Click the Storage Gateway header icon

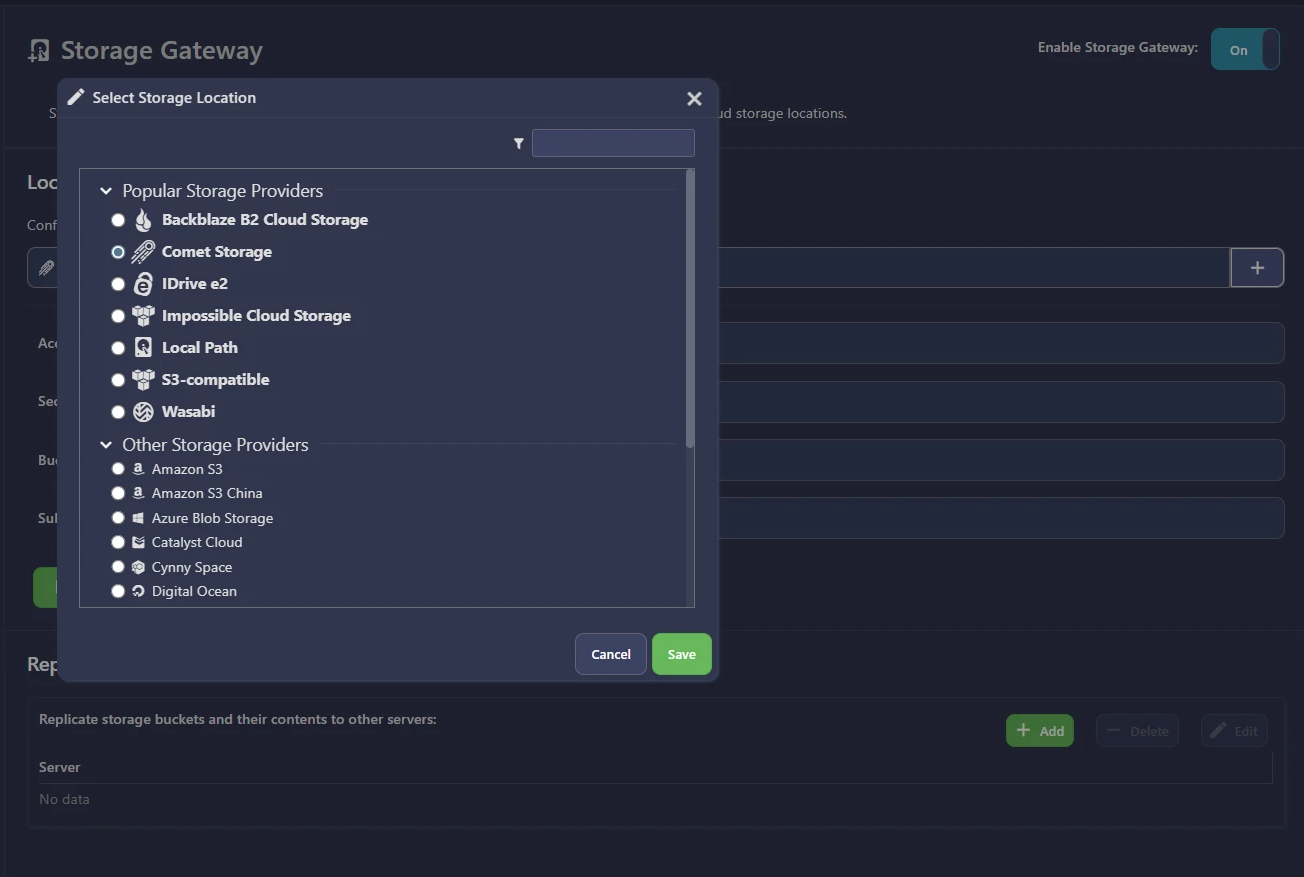tap(39, 51)
